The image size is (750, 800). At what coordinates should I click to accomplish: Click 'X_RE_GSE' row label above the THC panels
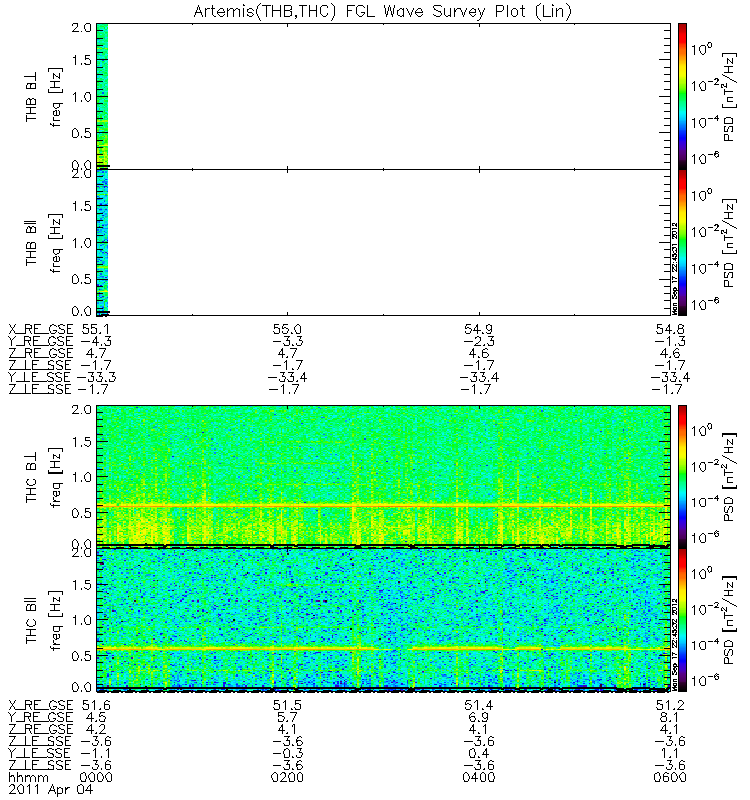41,329
